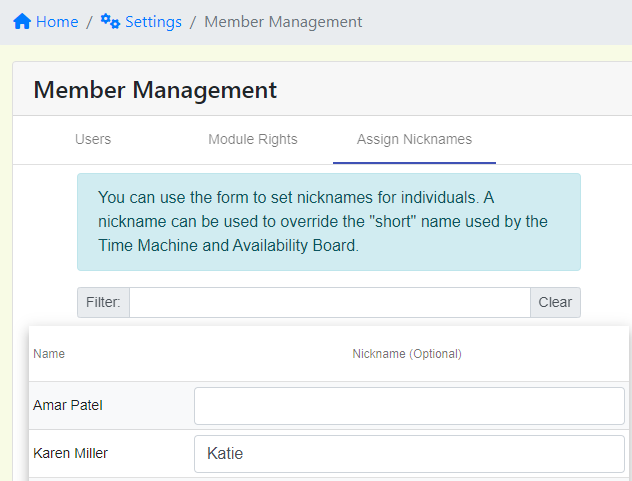632x481 pixels.
Task: Select the Karen Miller name cell
Action: [x=71, y=453]
